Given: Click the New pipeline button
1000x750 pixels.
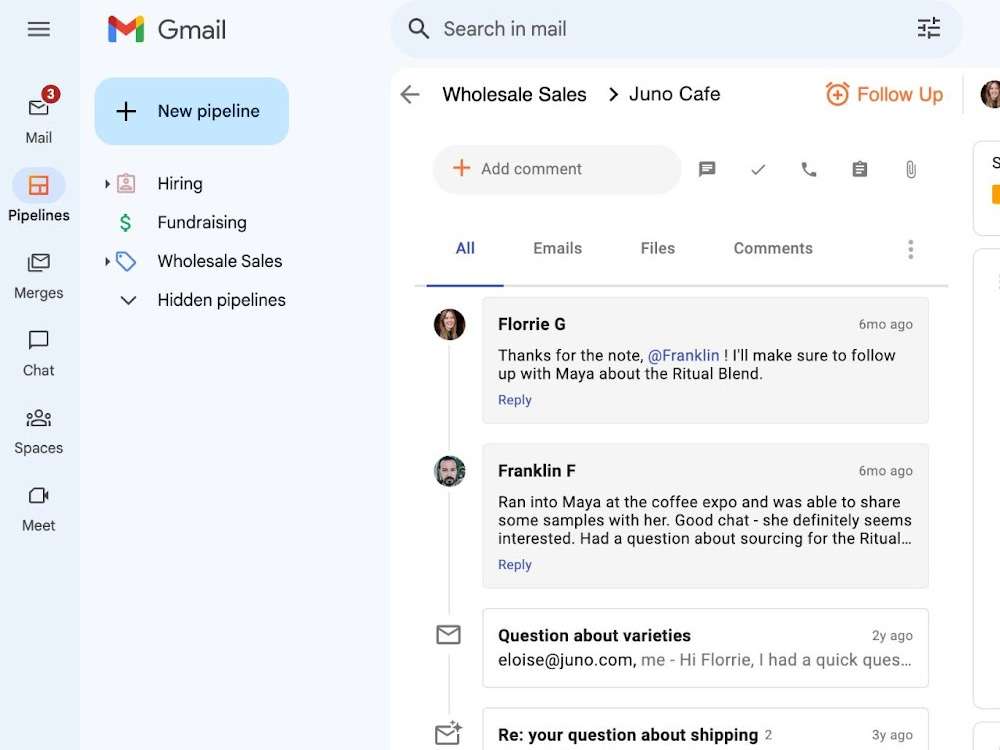Looking at the screenshot, I should click(192, 111).
